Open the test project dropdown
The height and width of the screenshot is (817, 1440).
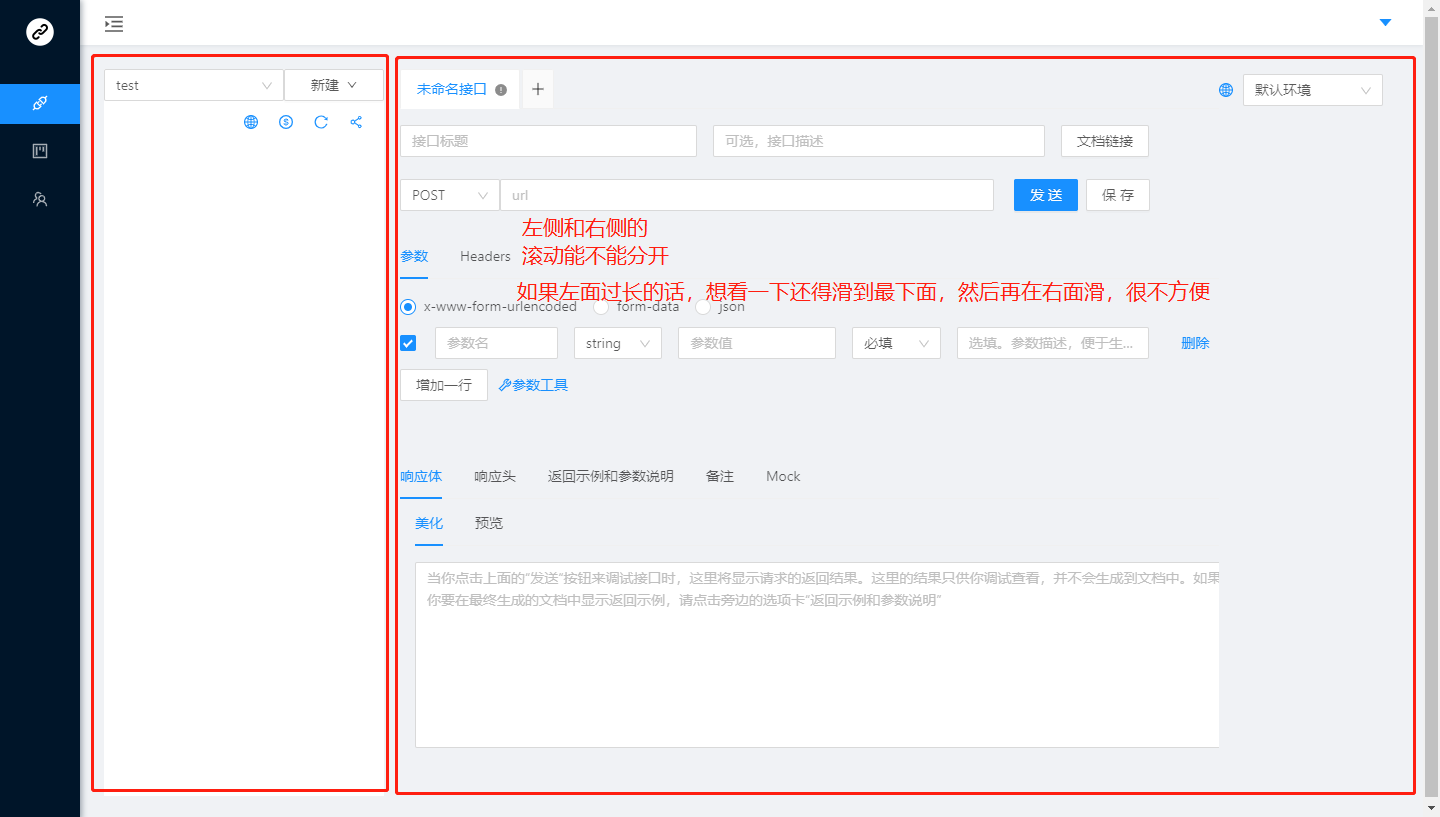tap(194, 85)
